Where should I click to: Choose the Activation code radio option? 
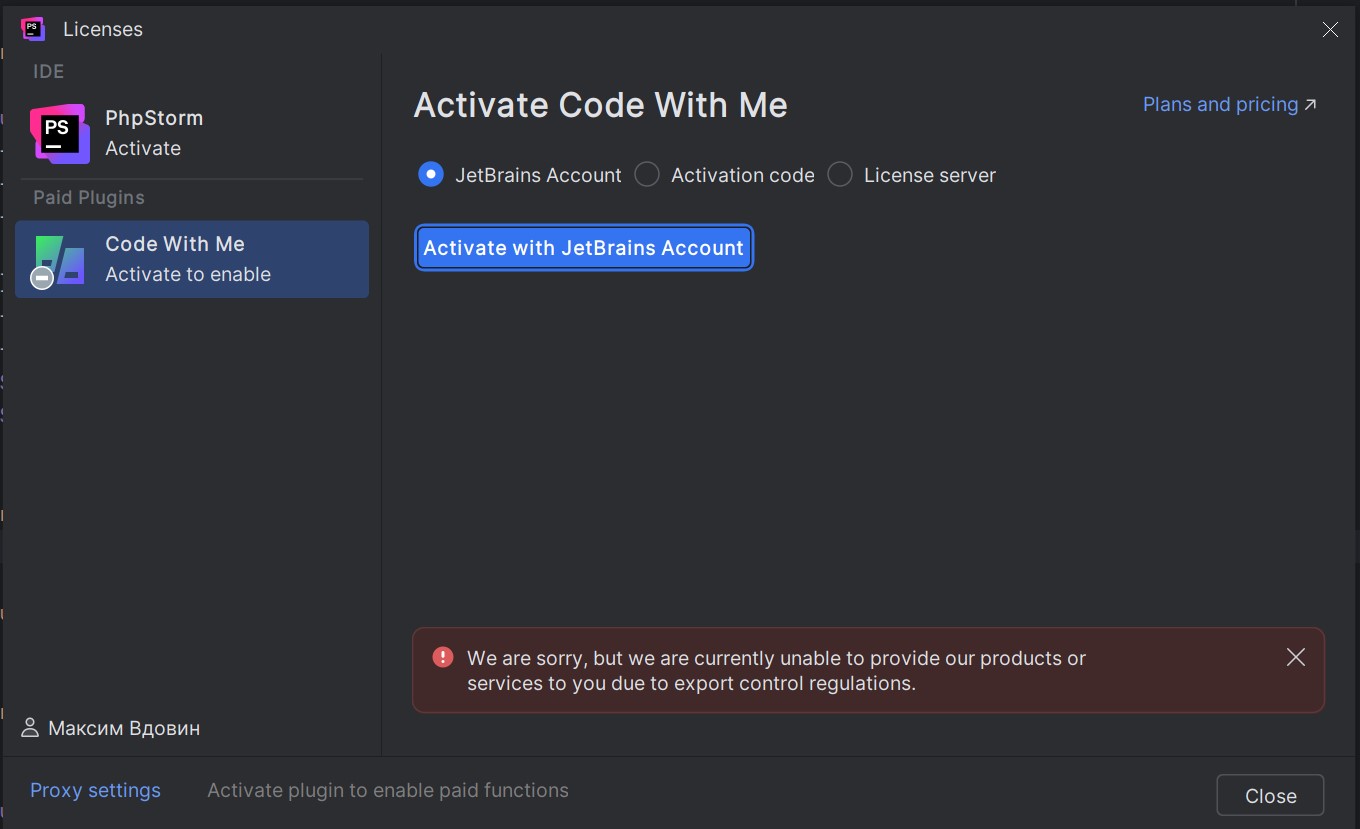pos(647,175)
